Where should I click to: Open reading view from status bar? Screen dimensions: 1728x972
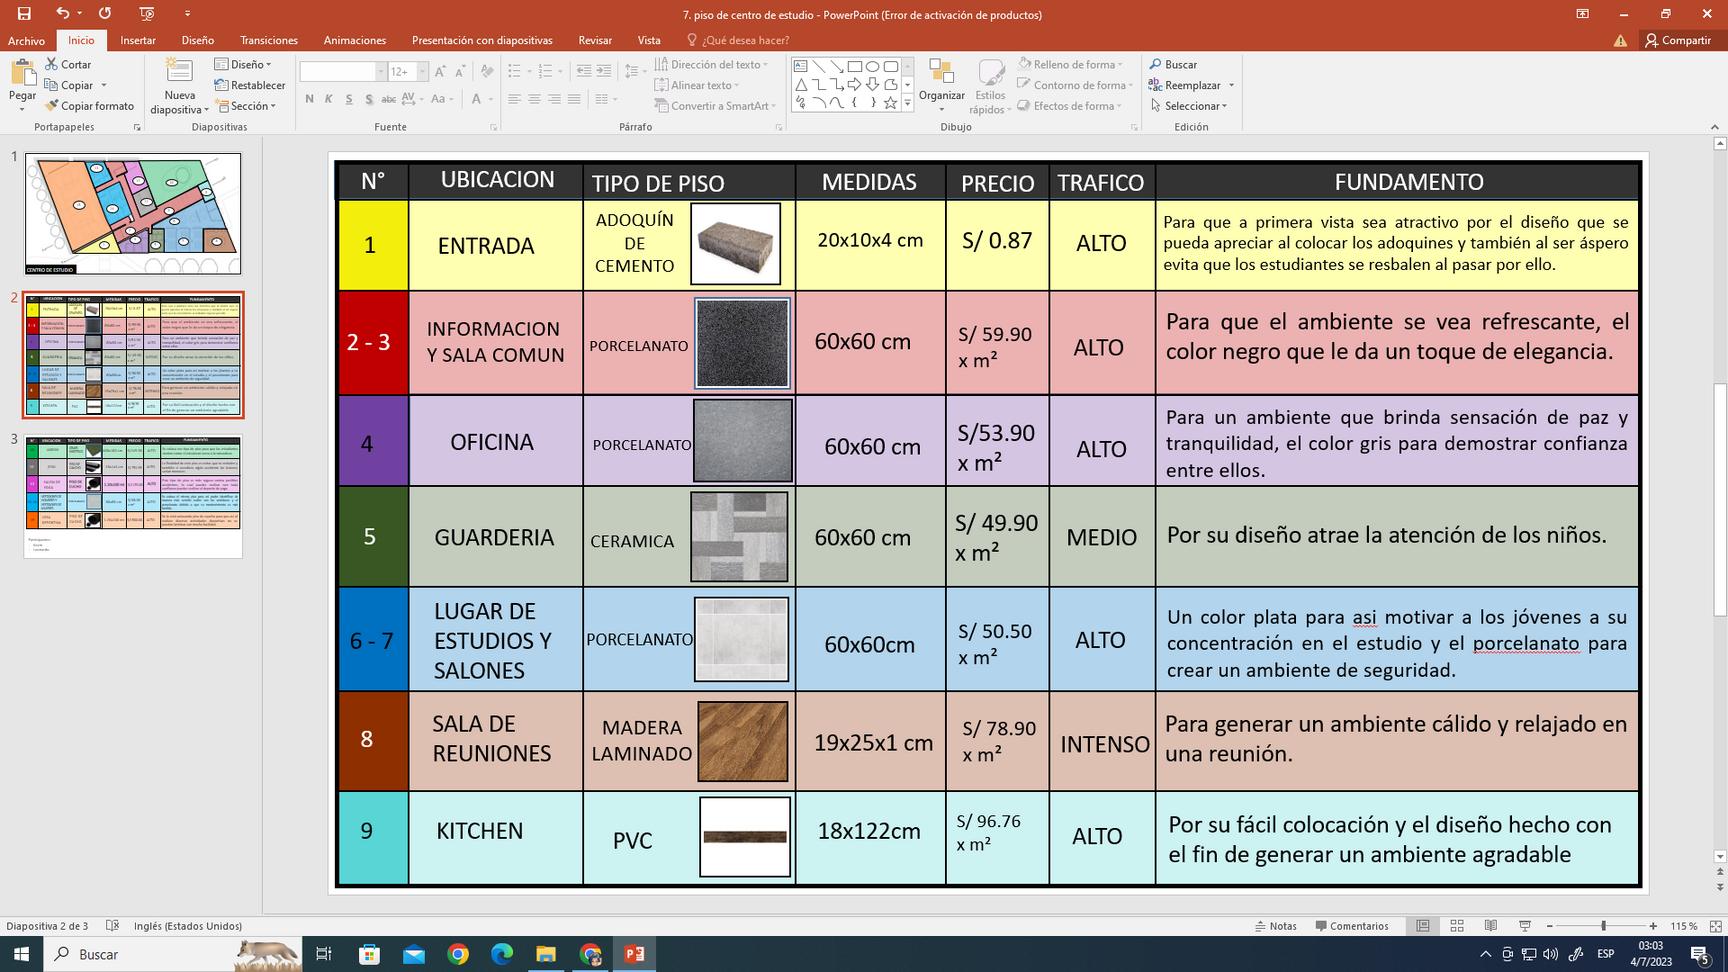[1491, 926]
